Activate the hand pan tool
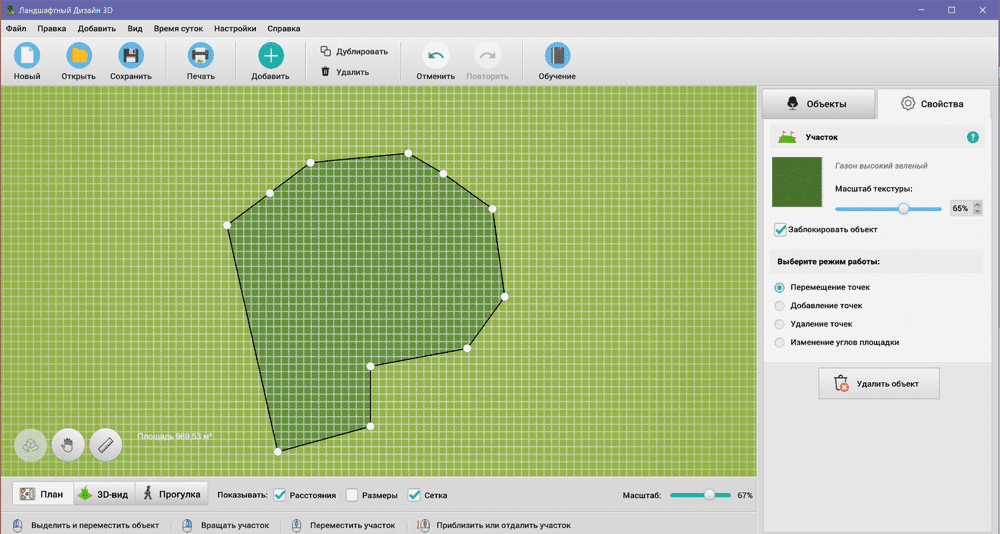This screenshot has width=1000, height=534. click(68, 444)
